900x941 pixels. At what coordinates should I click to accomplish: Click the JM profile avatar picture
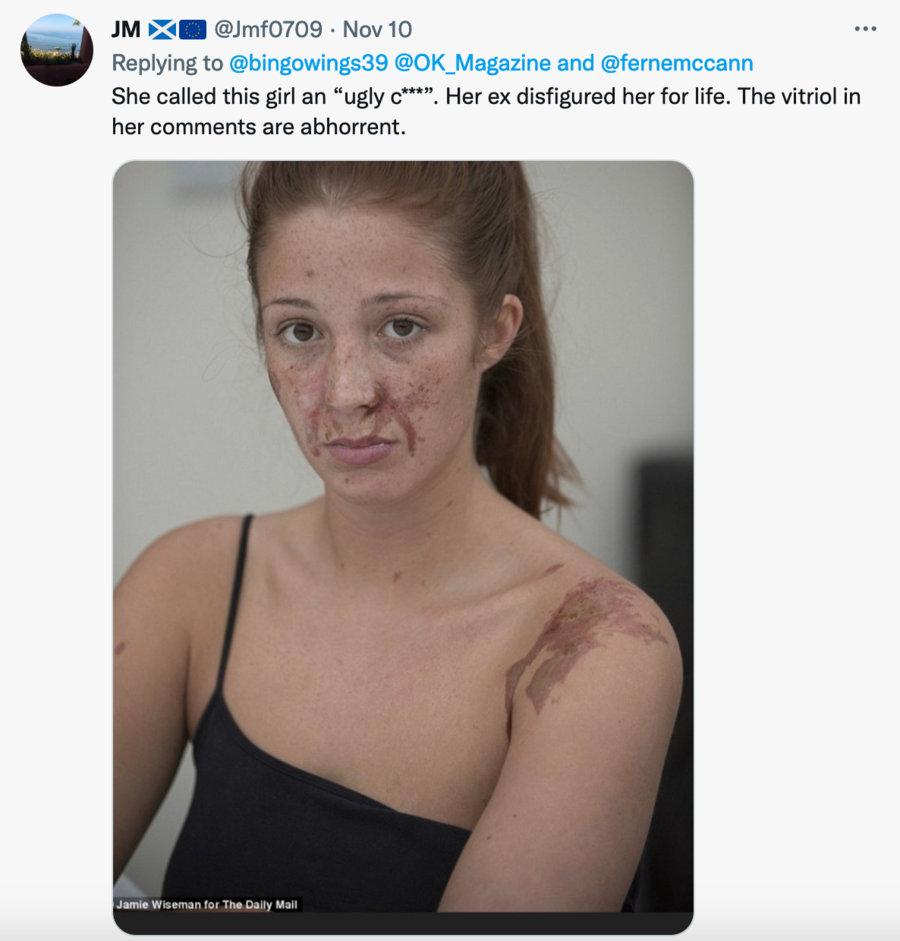[57, 49]
